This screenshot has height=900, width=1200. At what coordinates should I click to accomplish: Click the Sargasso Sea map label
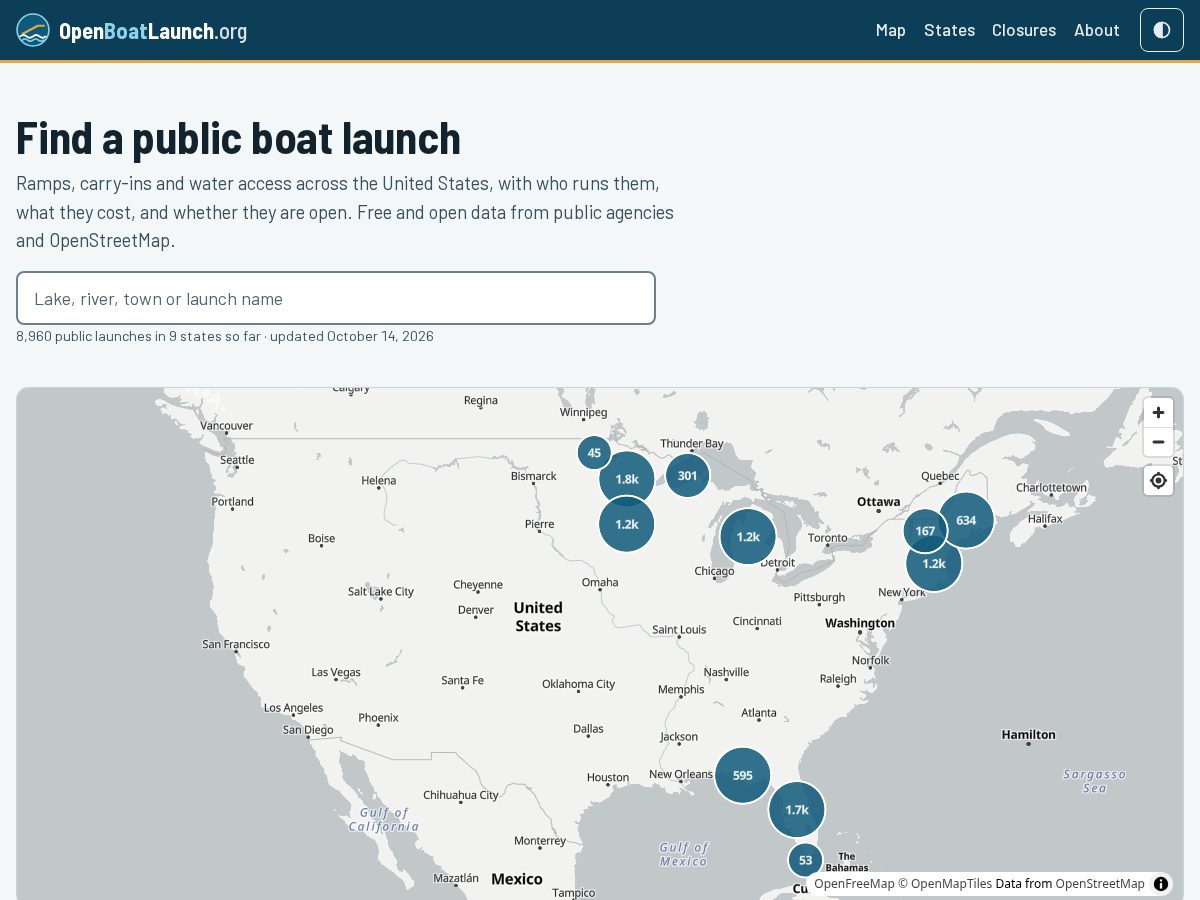(x=1095, y=781)
